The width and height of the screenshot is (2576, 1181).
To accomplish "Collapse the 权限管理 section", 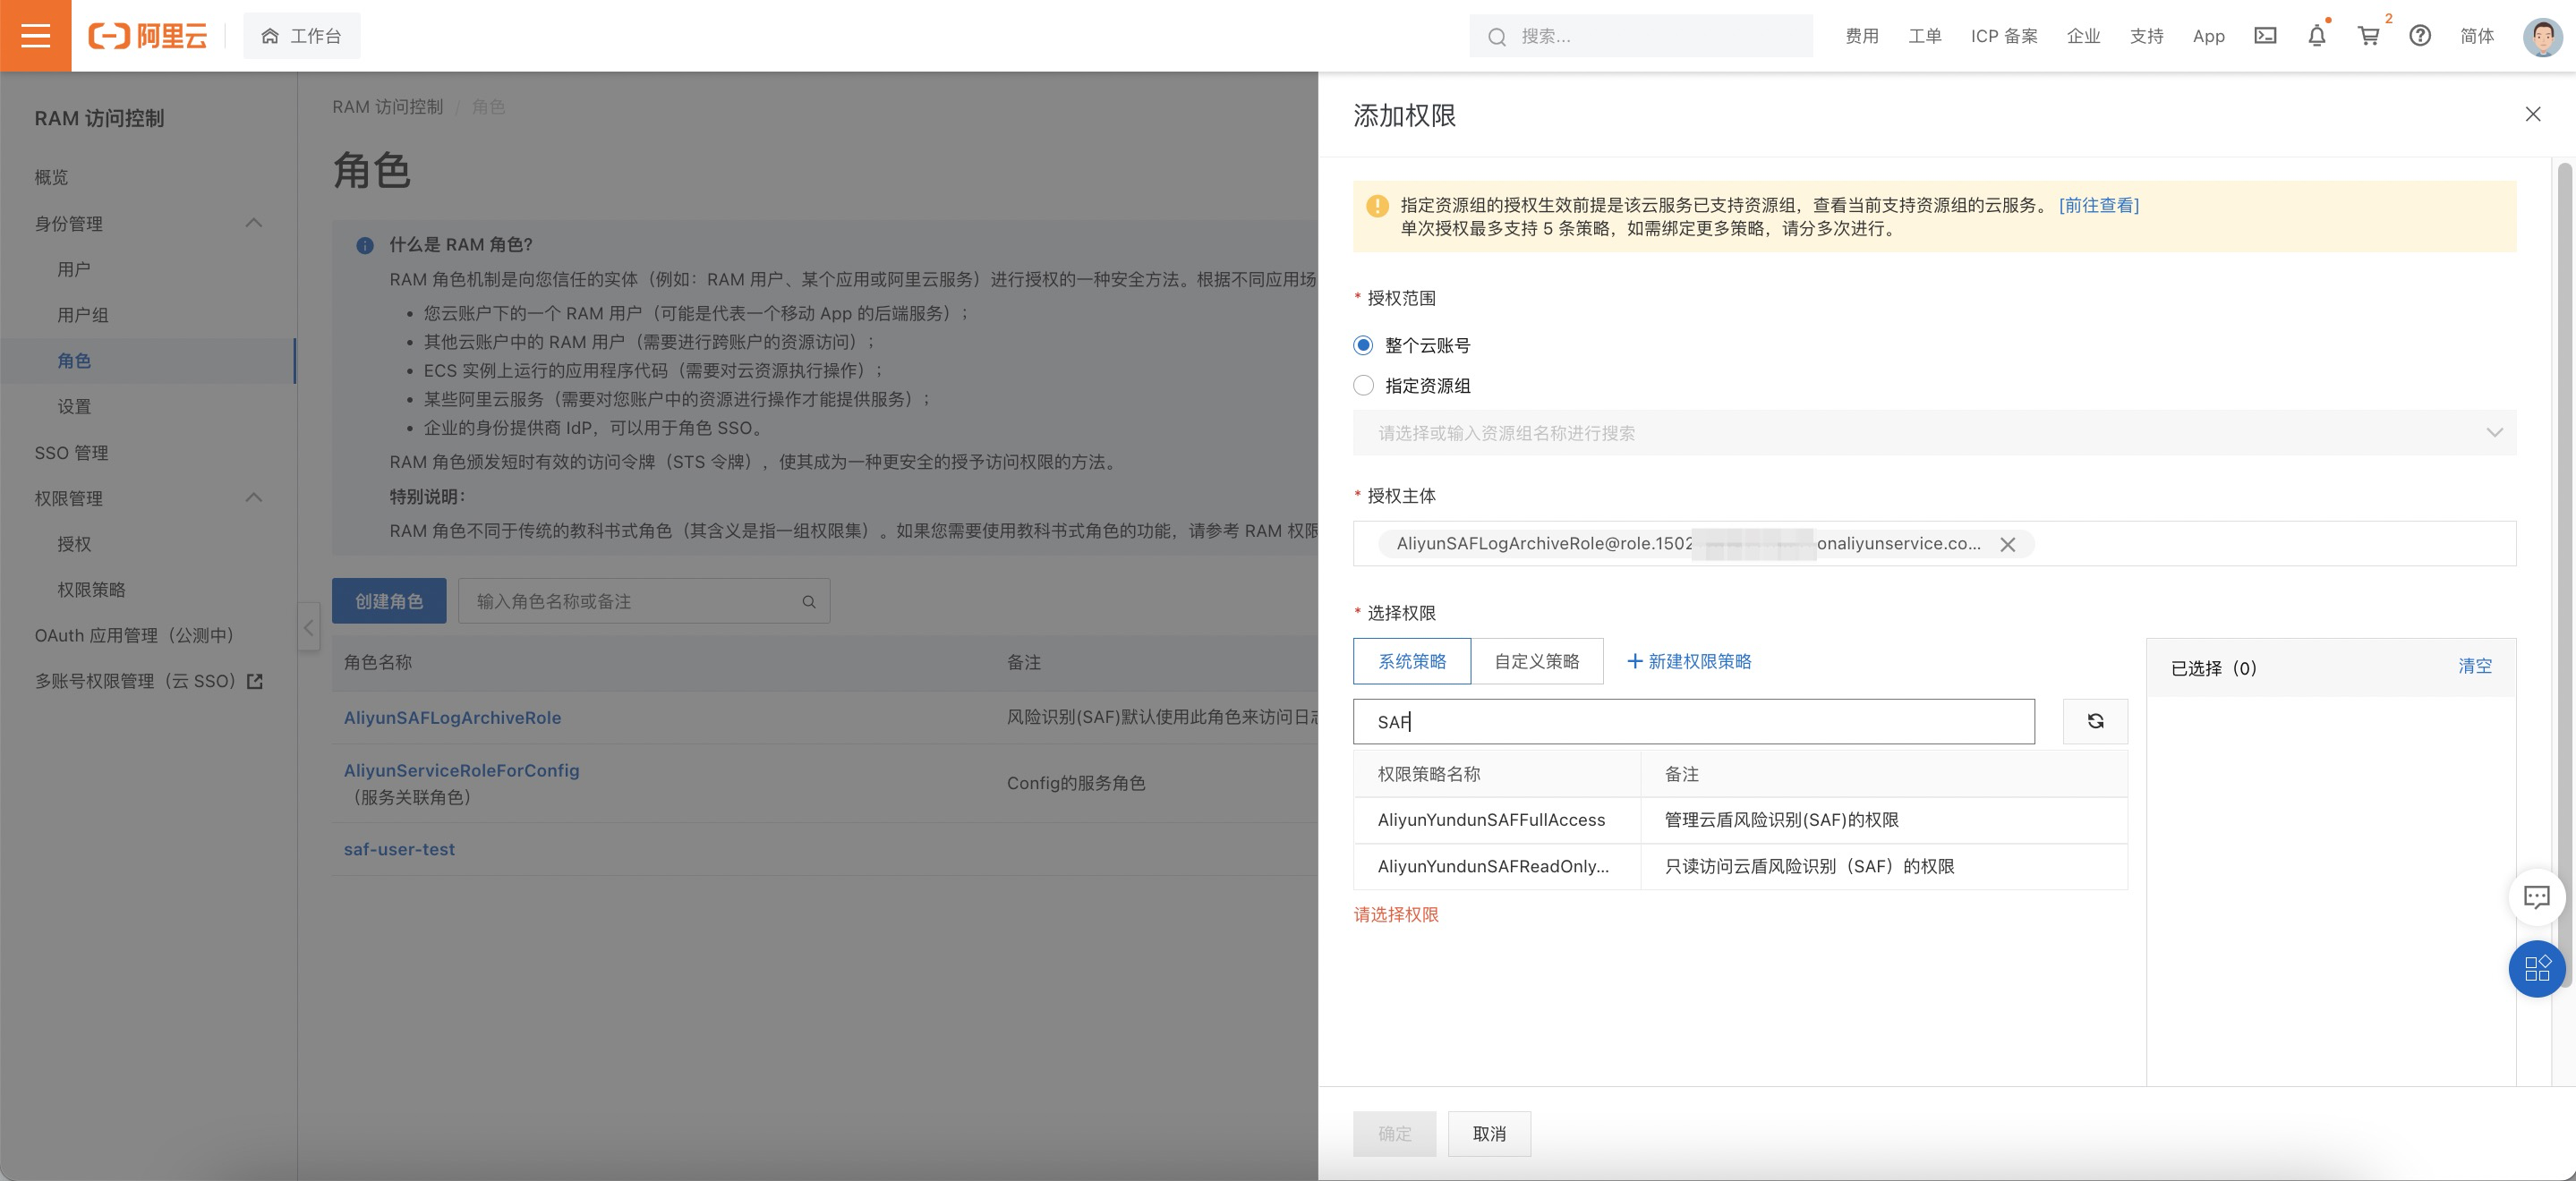I will (254, 498).
